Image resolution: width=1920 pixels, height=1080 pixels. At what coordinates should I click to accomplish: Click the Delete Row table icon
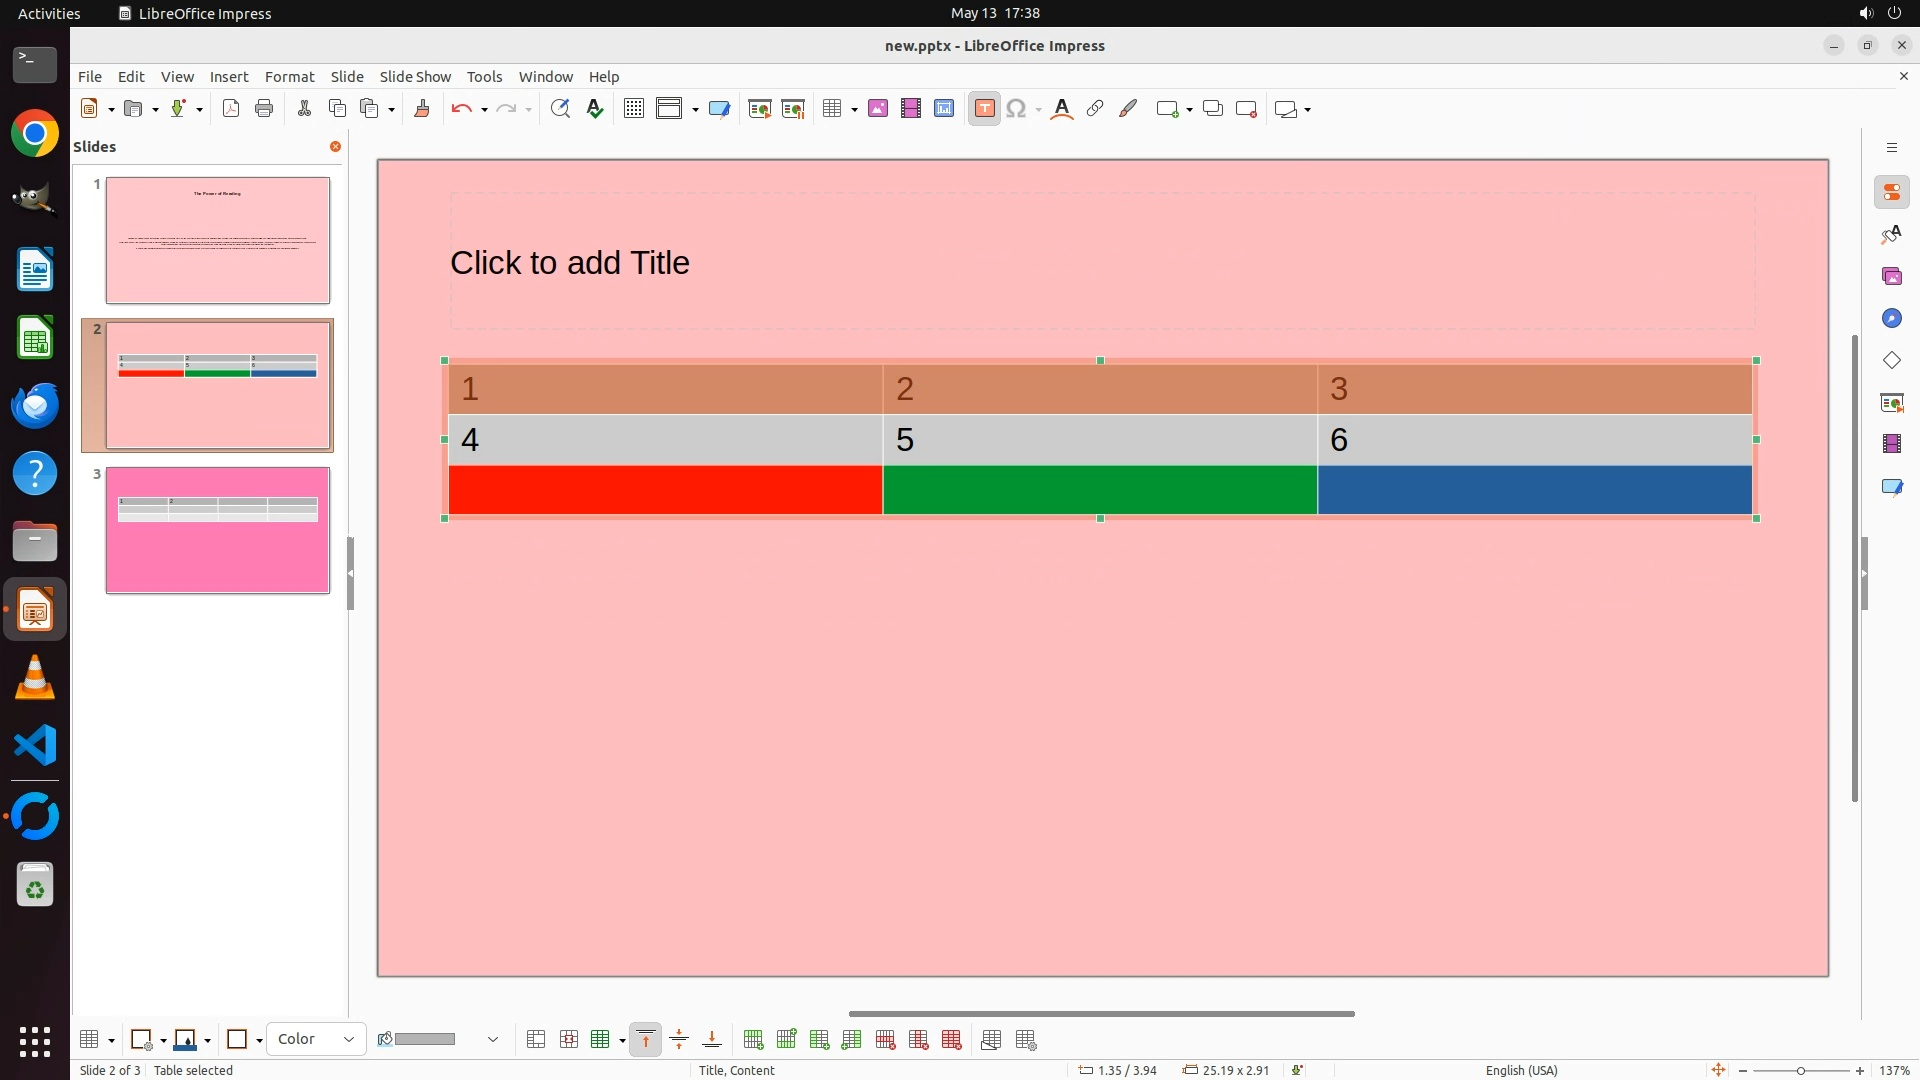[x=885, y=1040]
